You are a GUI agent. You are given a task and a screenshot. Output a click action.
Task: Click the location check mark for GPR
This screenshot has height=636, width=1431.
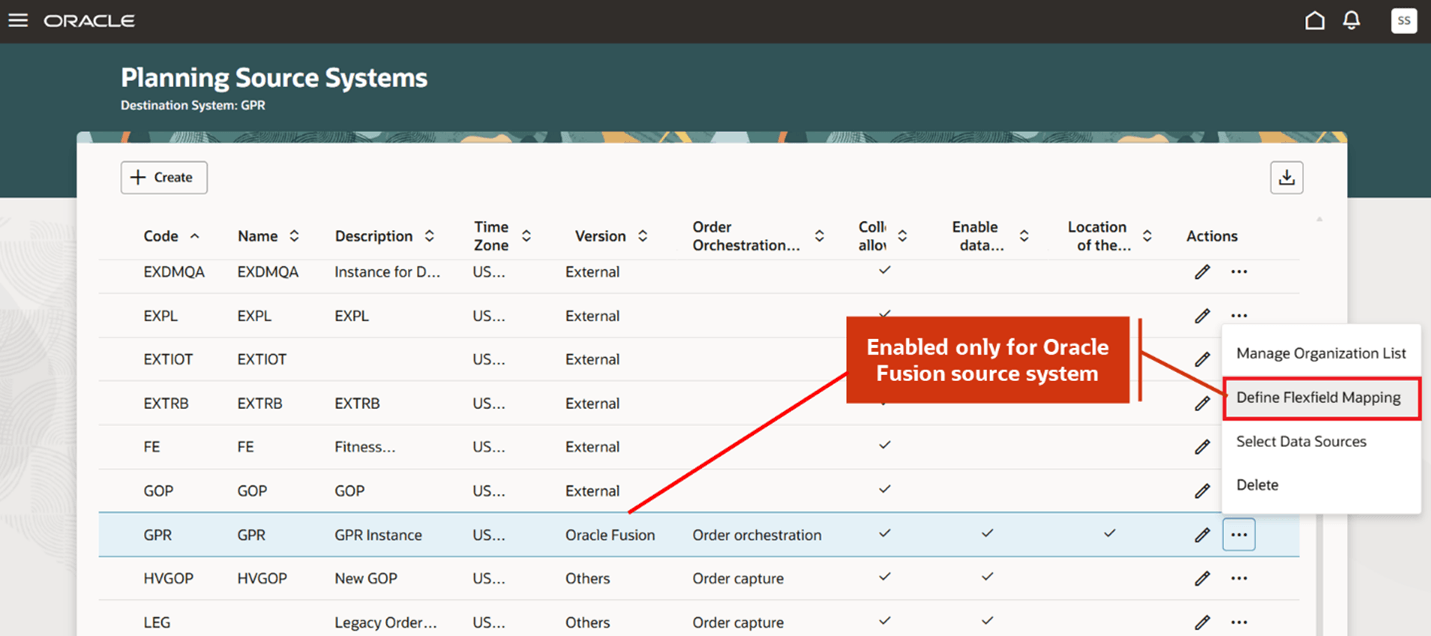[x=1109, y=534]
